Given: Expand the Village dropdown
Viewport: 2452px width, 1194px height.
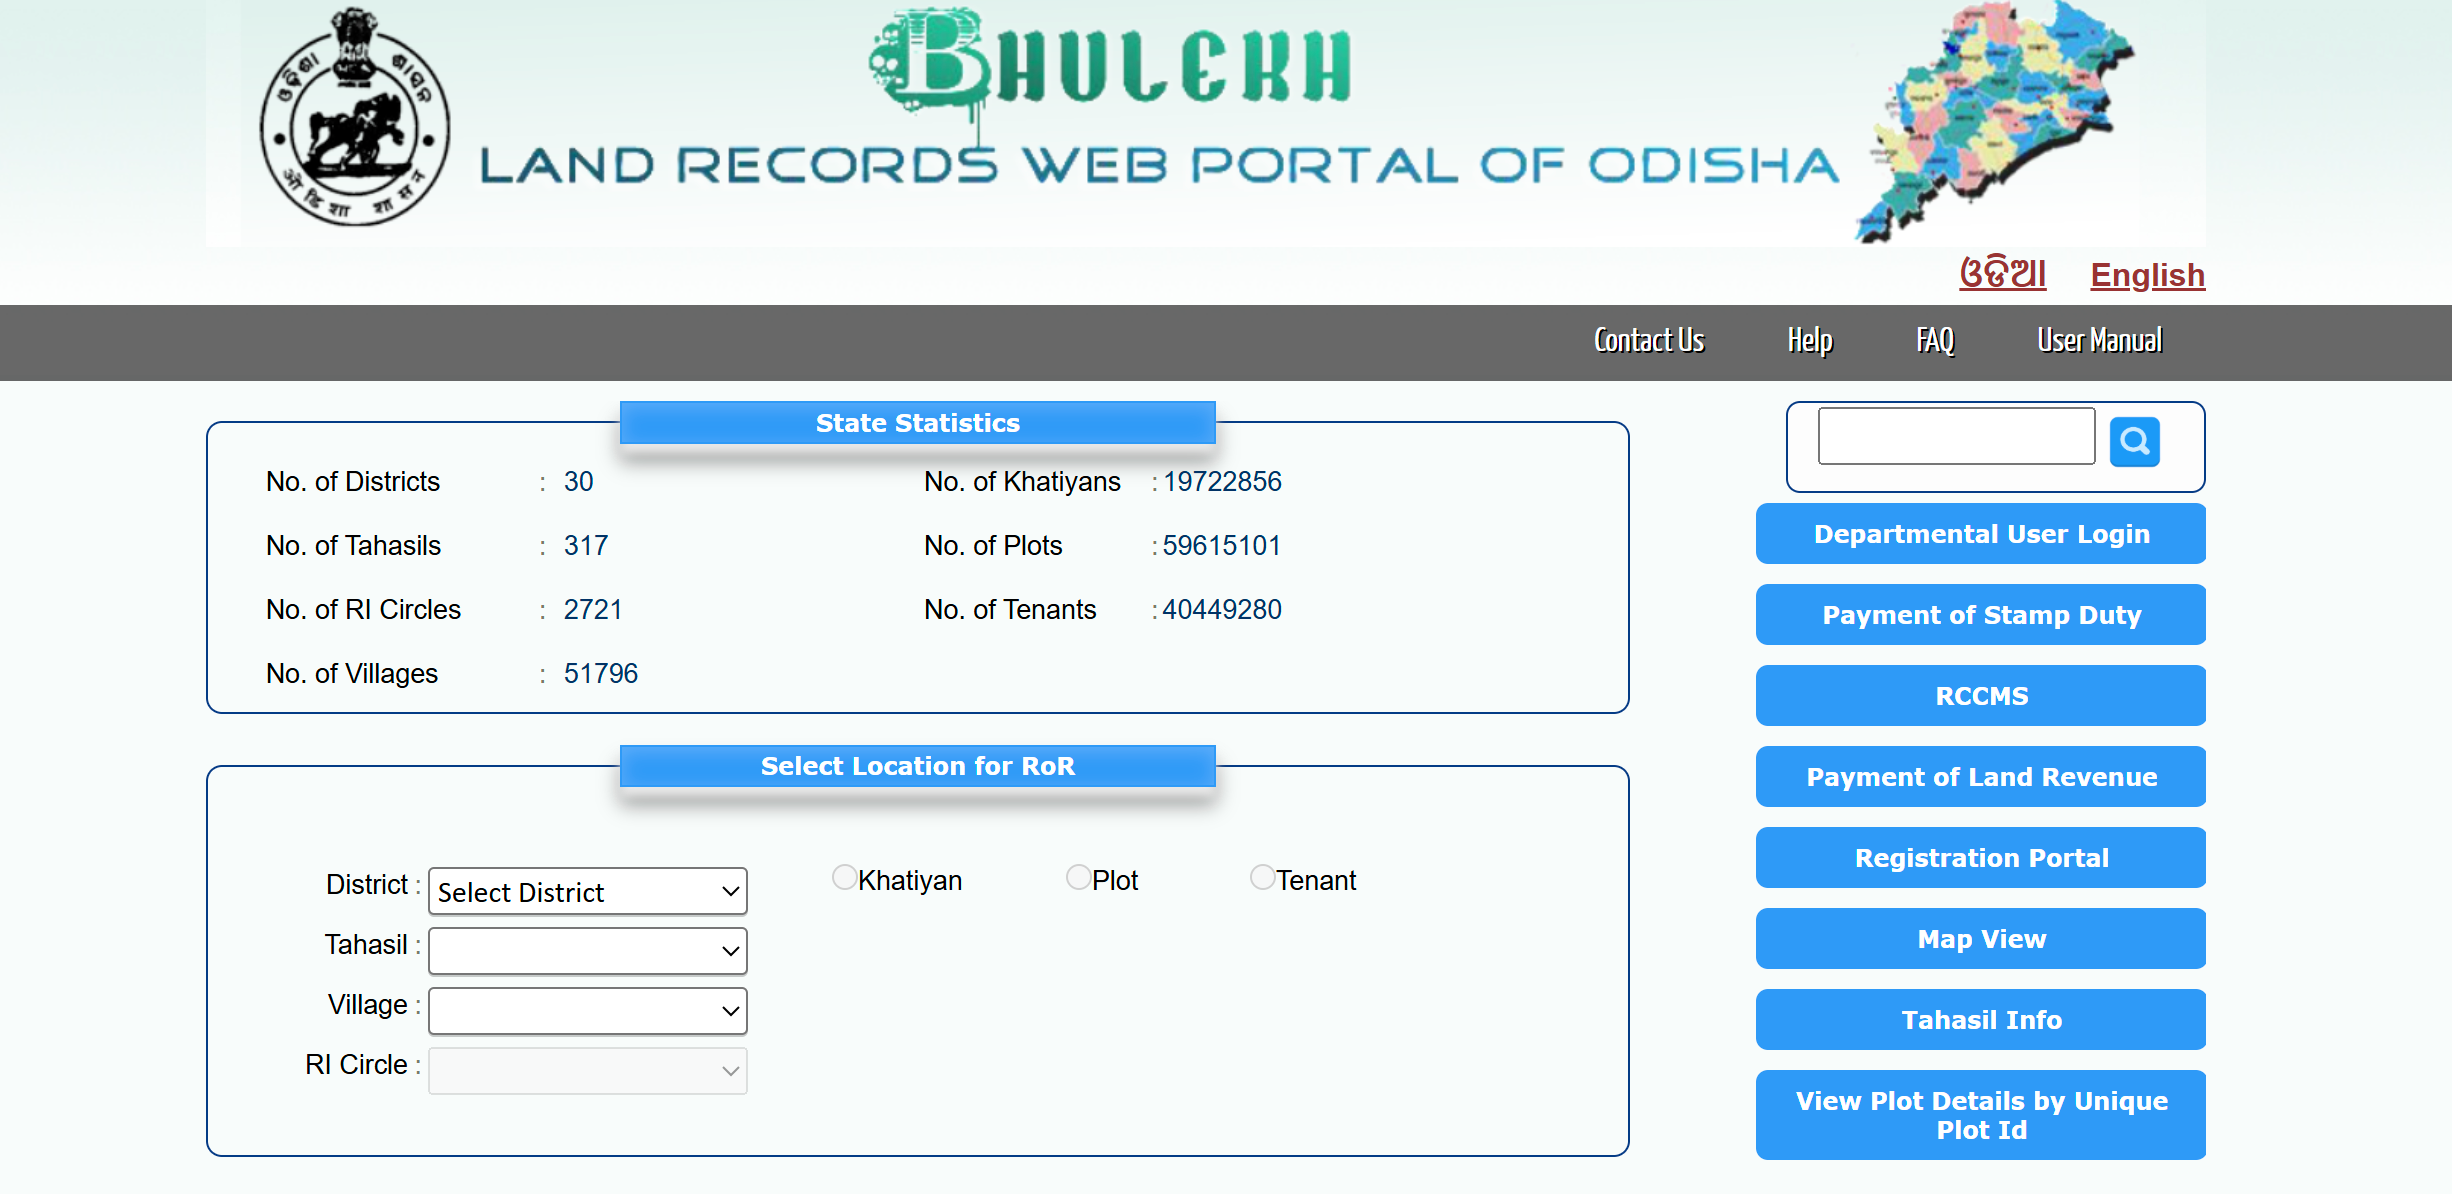Looking at the screenshot, I should coord(587,1011).
